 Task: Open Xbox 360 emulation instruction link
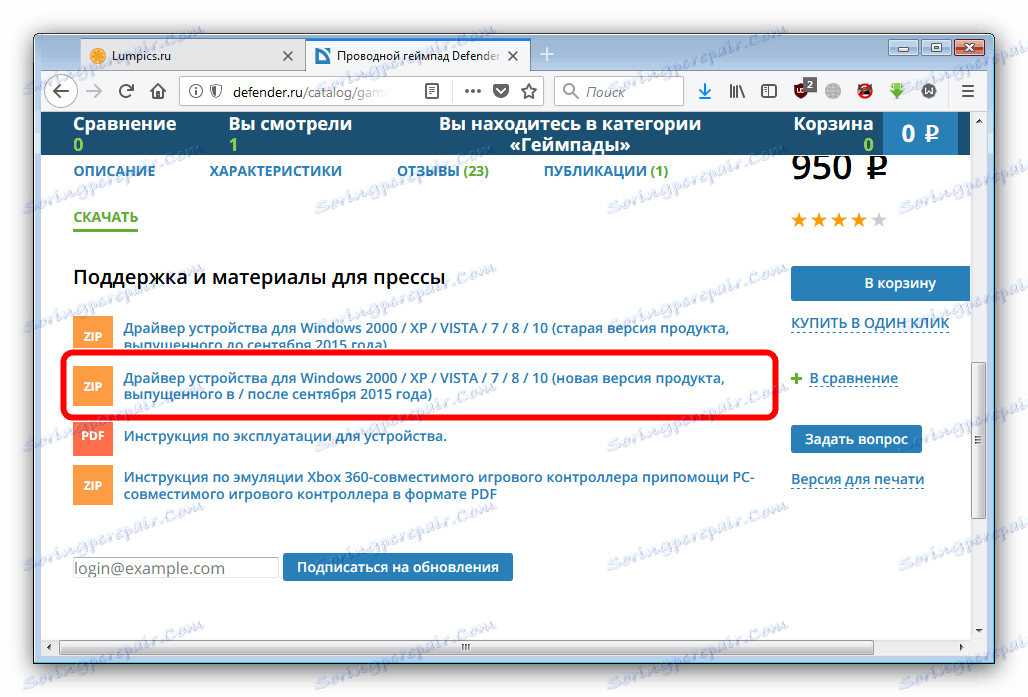(x=439, y=485)
